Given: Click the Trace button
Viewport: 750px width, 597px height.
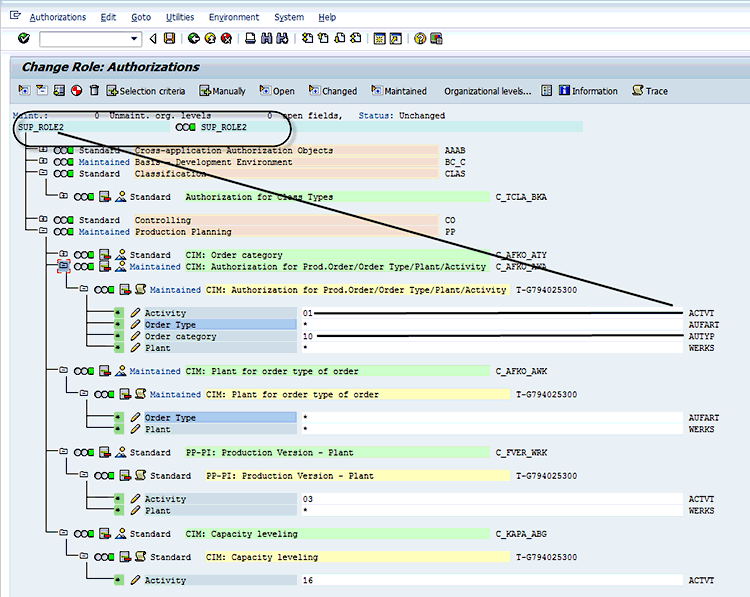Looking at the screenshot, I should 650,90.
